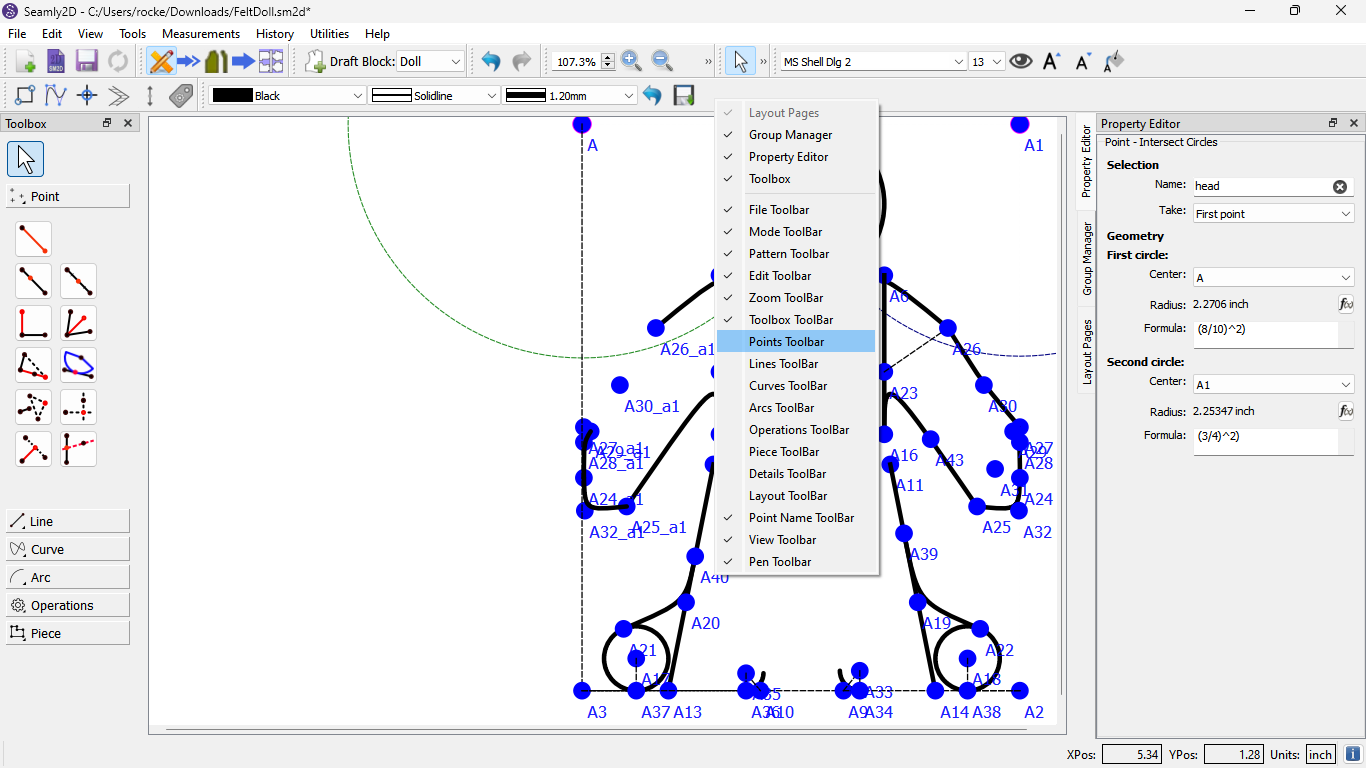This screenshot has width=1366, height=768.
Task: Click the Undo arrow in Edit toolbar
Action: click(490, 61)
